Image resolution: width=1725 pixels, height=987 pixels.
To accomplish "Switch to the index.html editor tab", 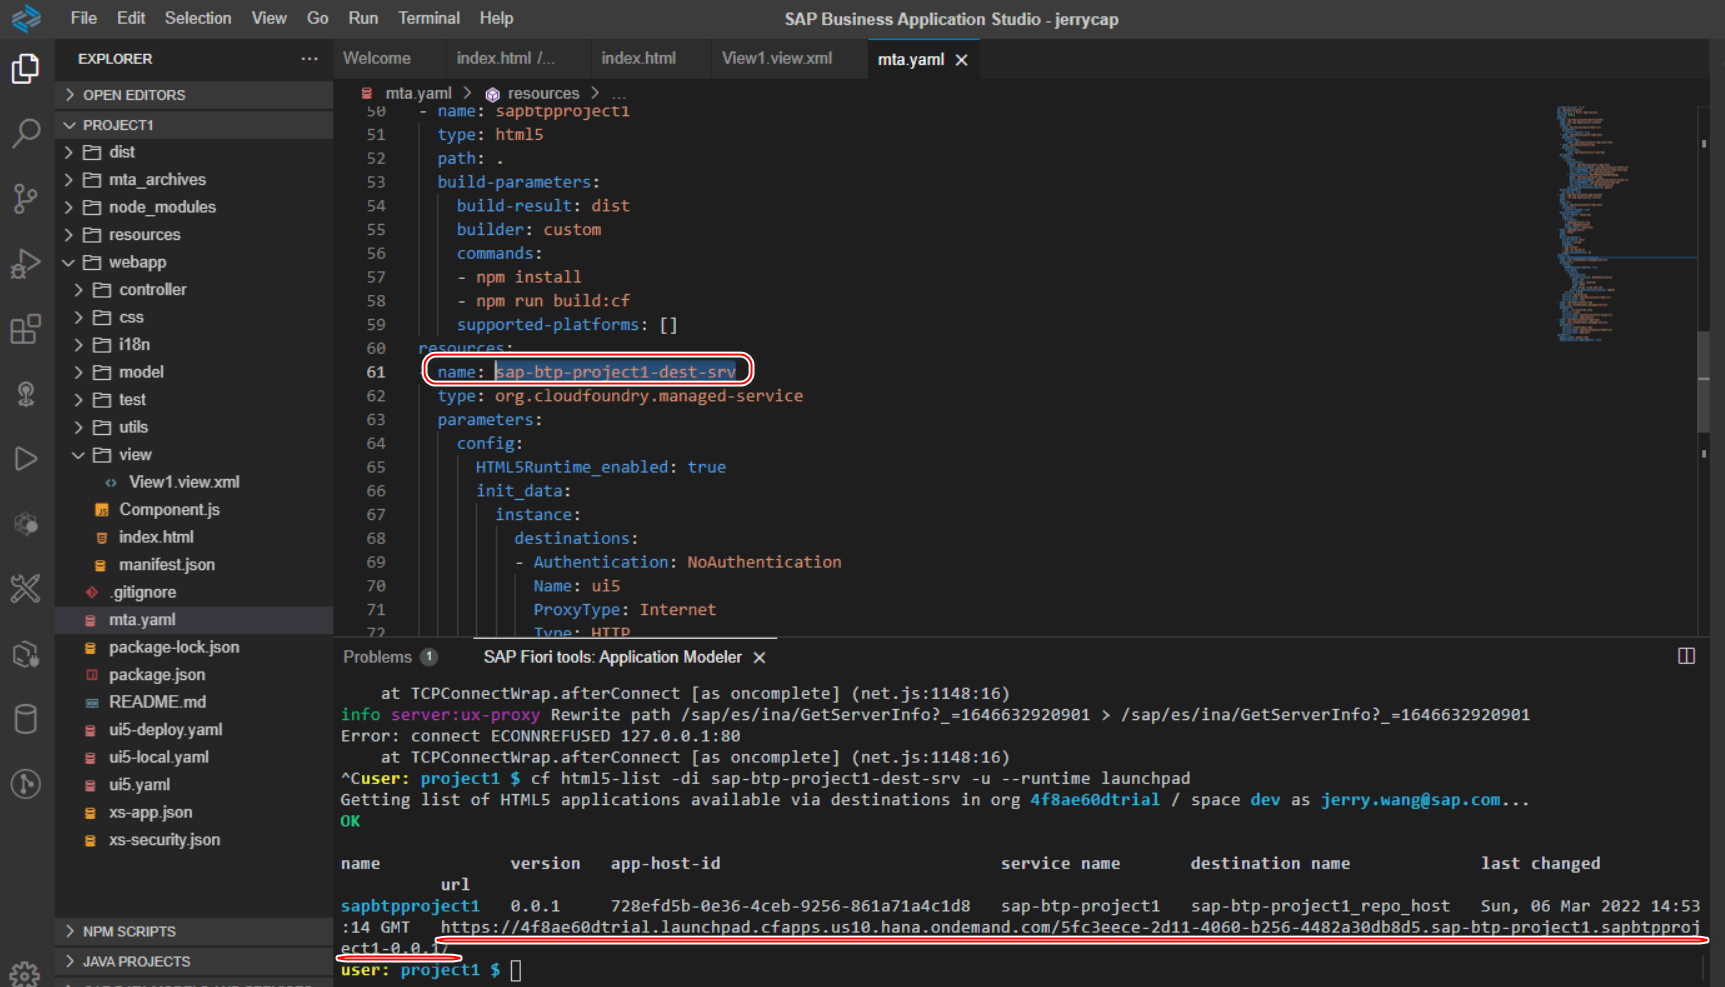I will point(639,59).
